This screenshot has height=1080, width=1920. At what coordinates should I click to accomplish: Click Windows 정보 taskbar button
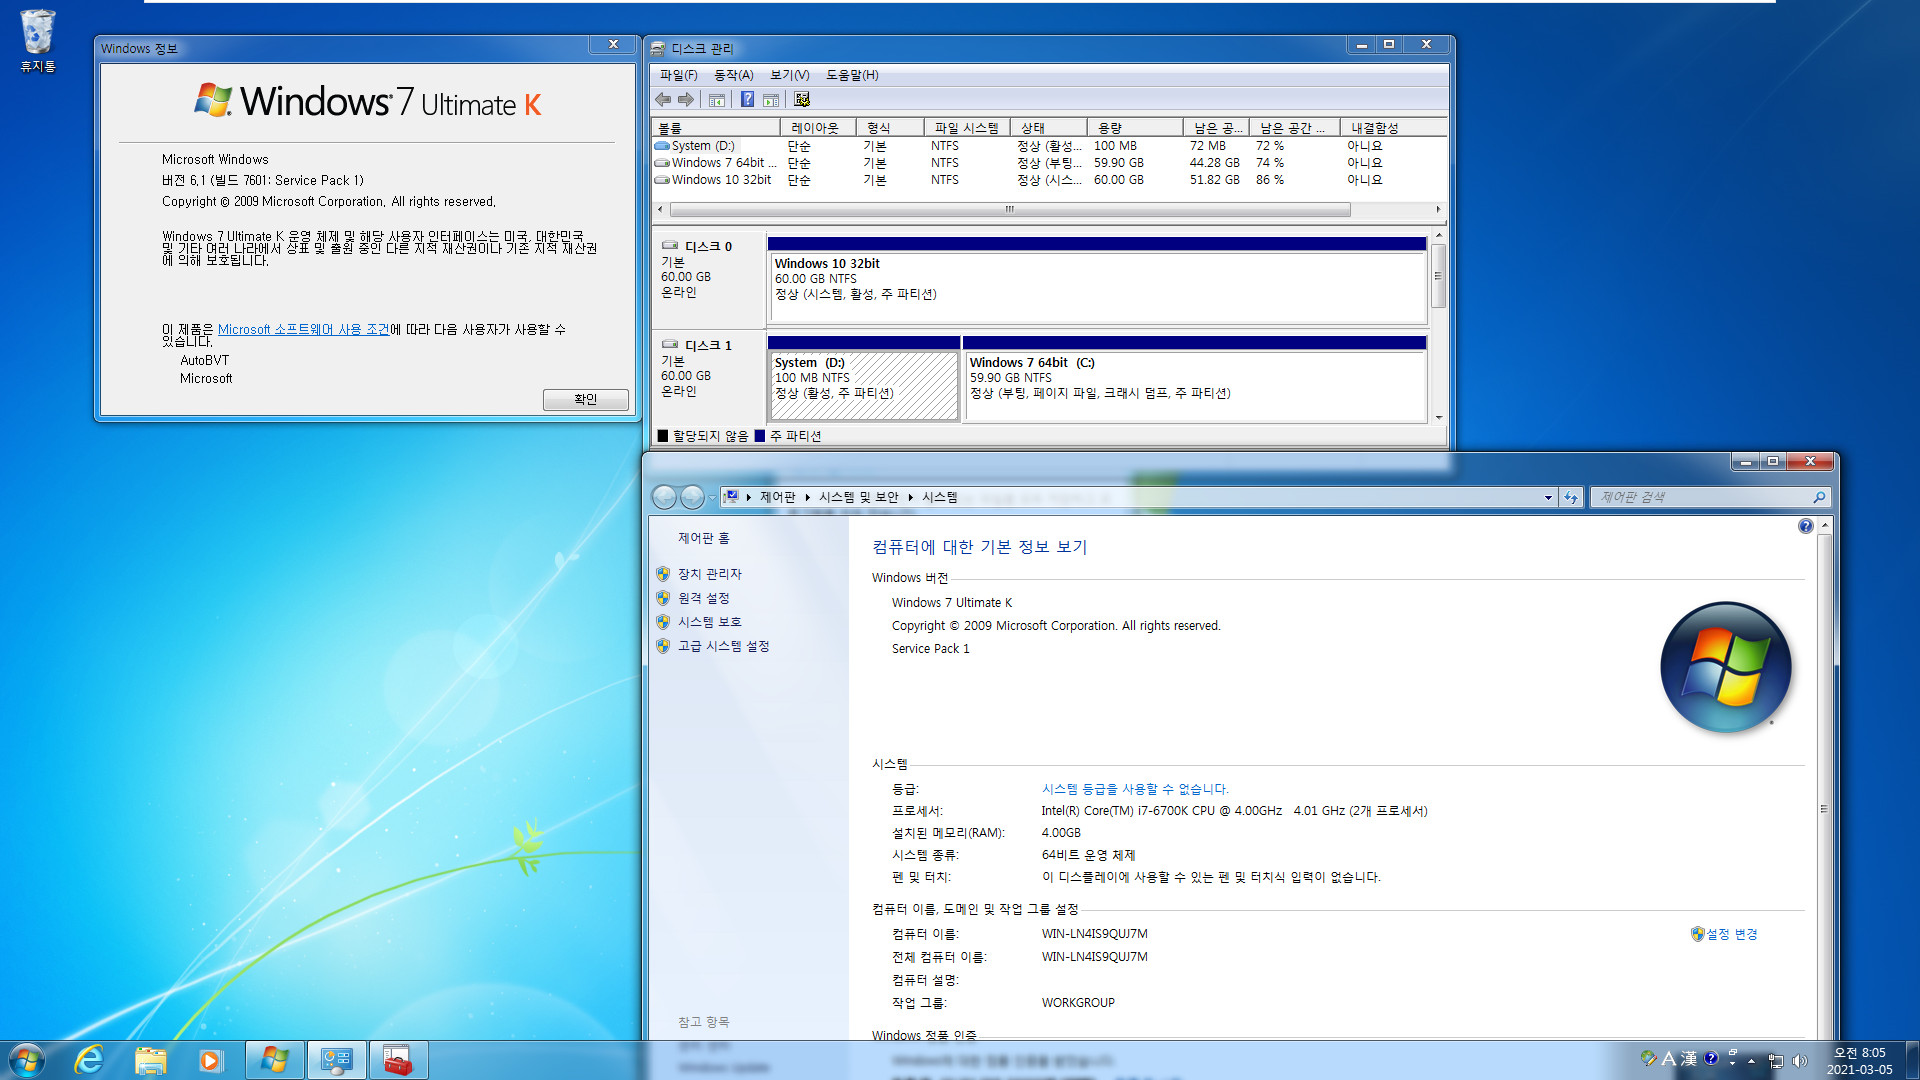click(x=275, y=1060)
